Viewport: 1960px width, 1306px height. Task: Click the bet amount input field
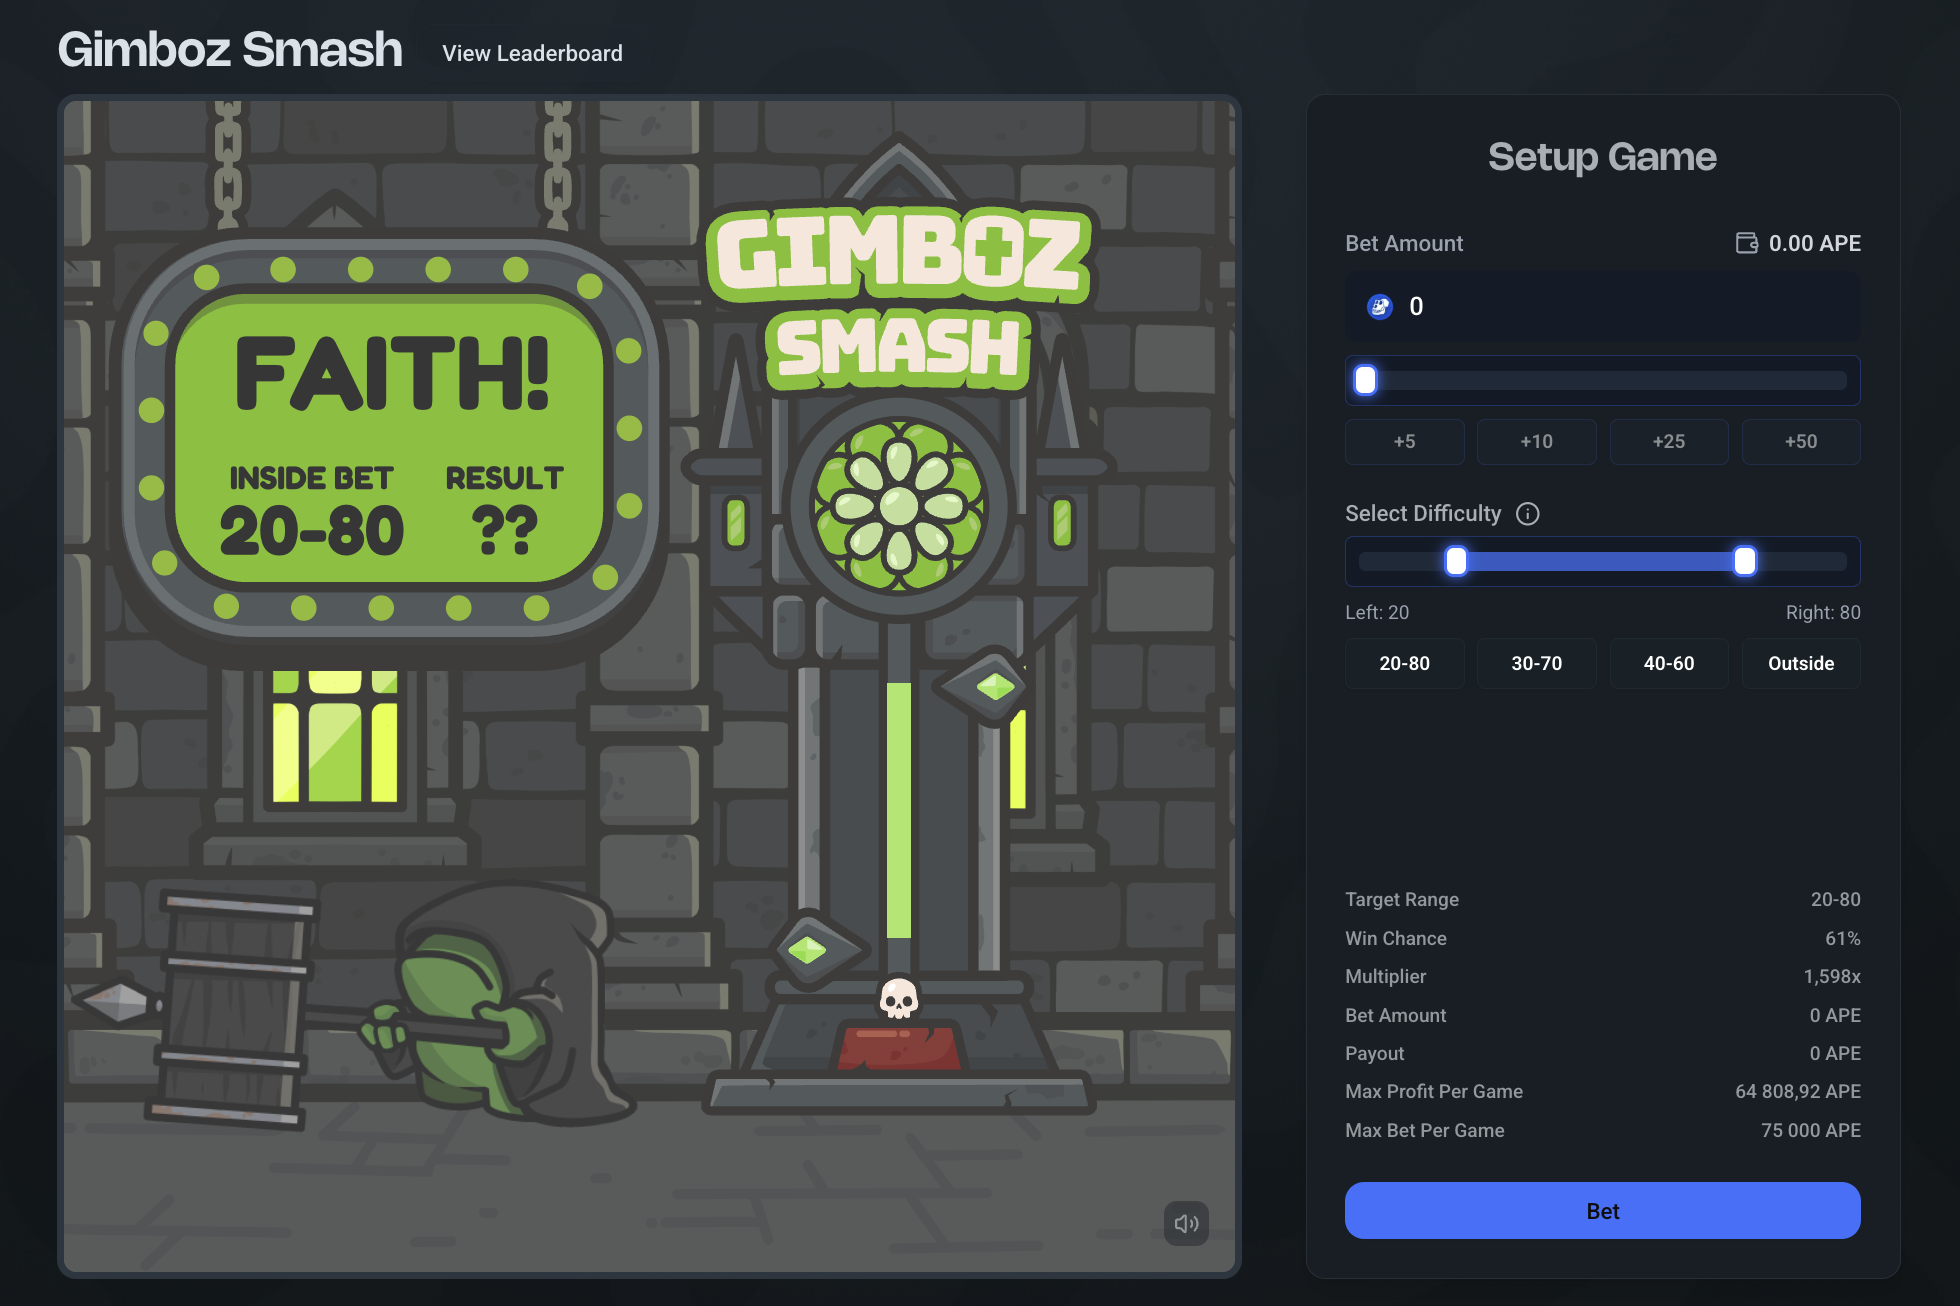point(1620,307)
